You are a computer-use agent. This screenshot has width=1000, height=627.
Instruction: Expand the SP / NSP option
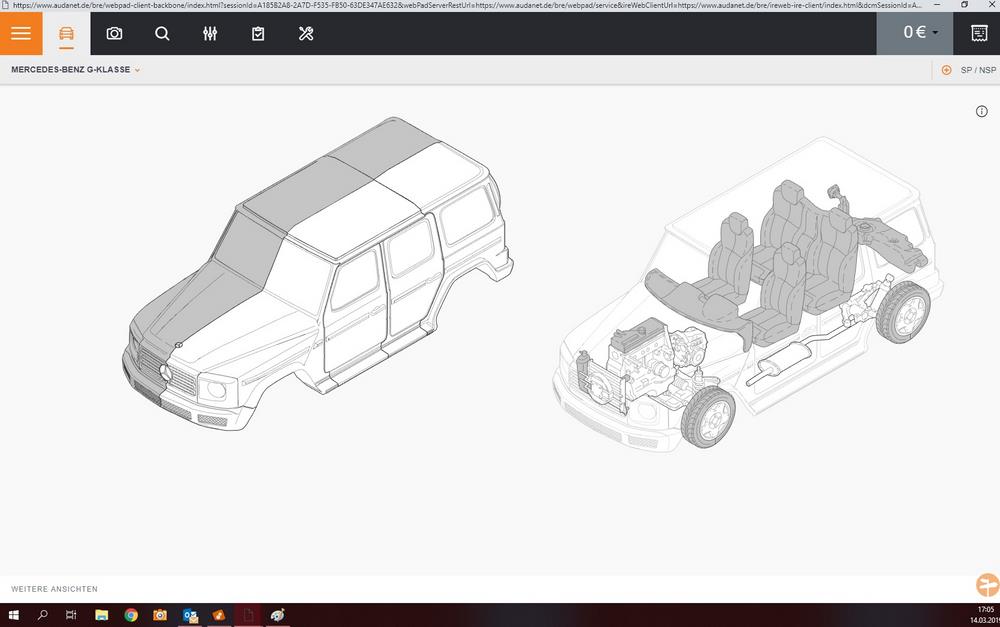coord(977,70)
